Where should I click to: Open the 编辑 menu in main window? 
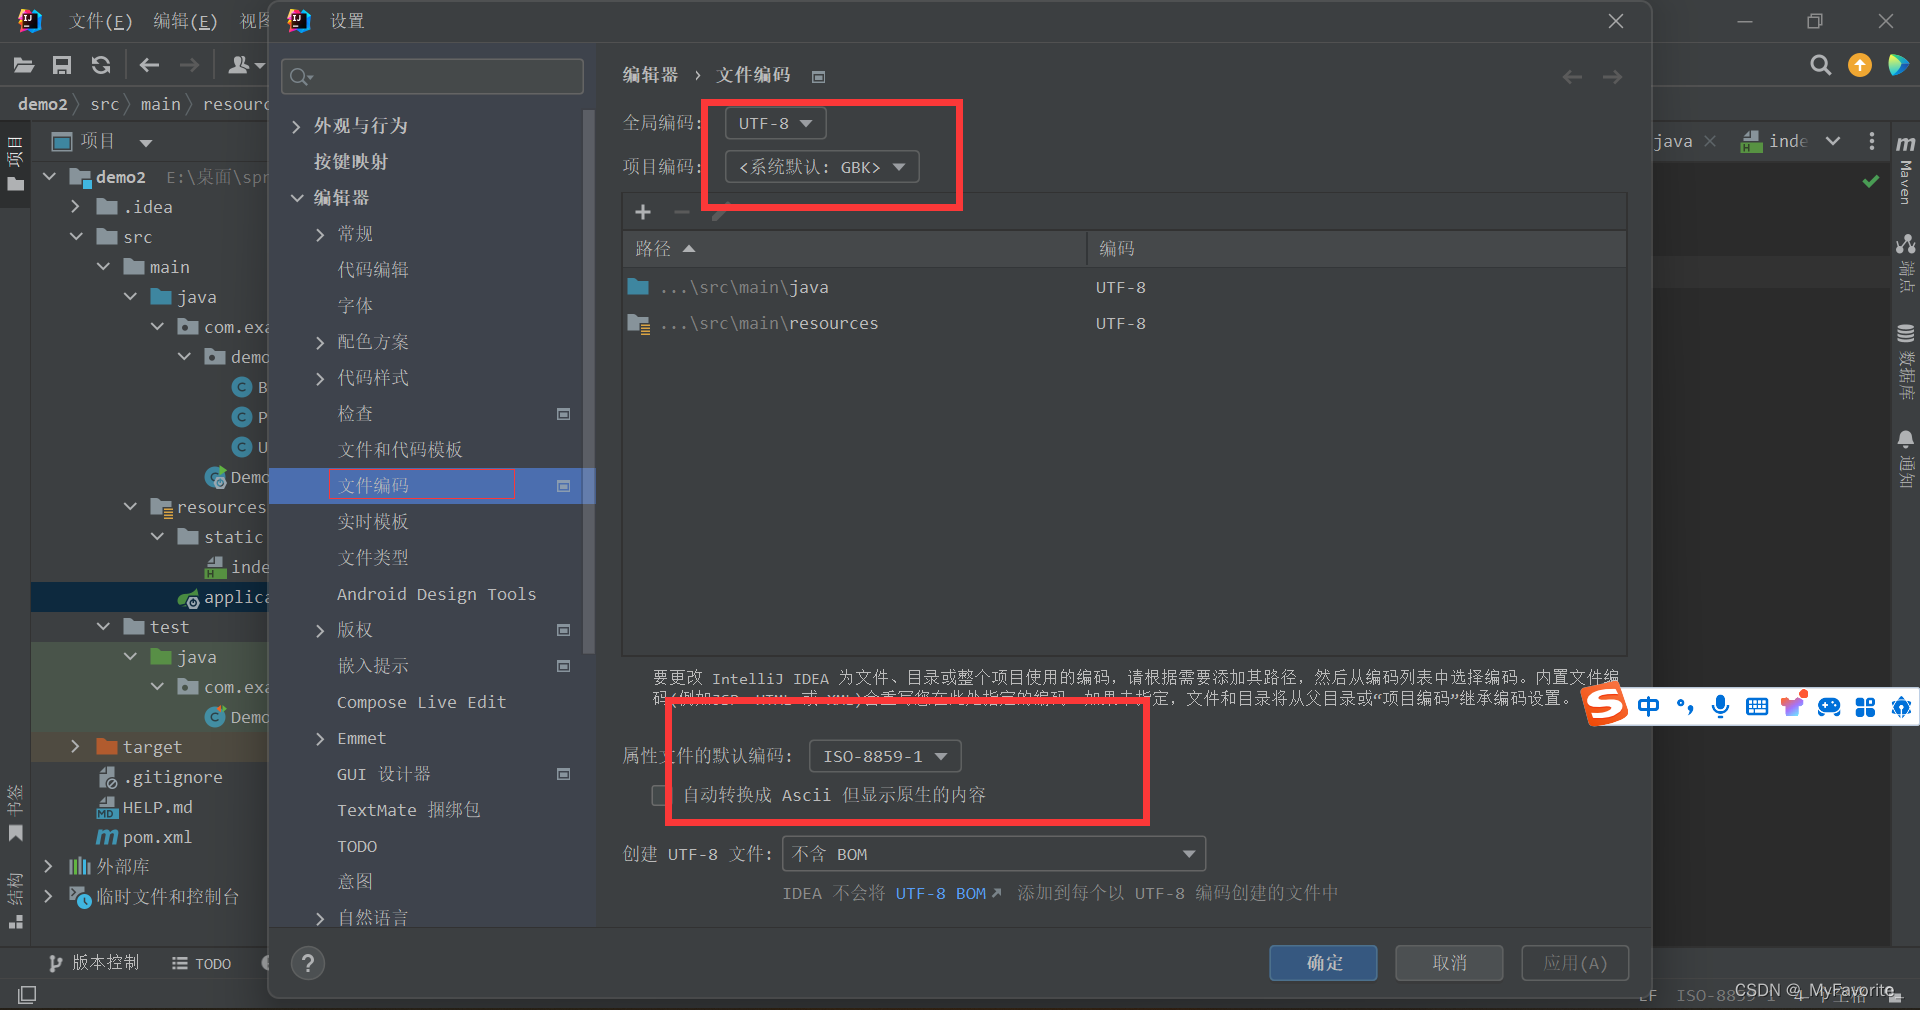click(x=185, y=21)
